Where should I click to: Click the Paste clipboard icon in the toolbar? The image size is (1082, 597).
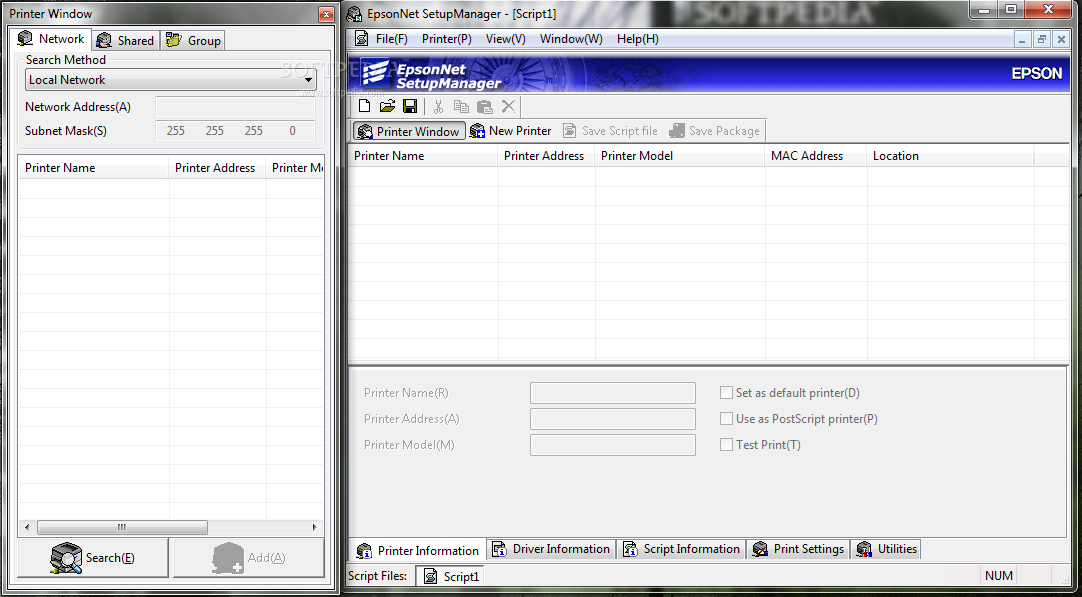coord(485,106)
